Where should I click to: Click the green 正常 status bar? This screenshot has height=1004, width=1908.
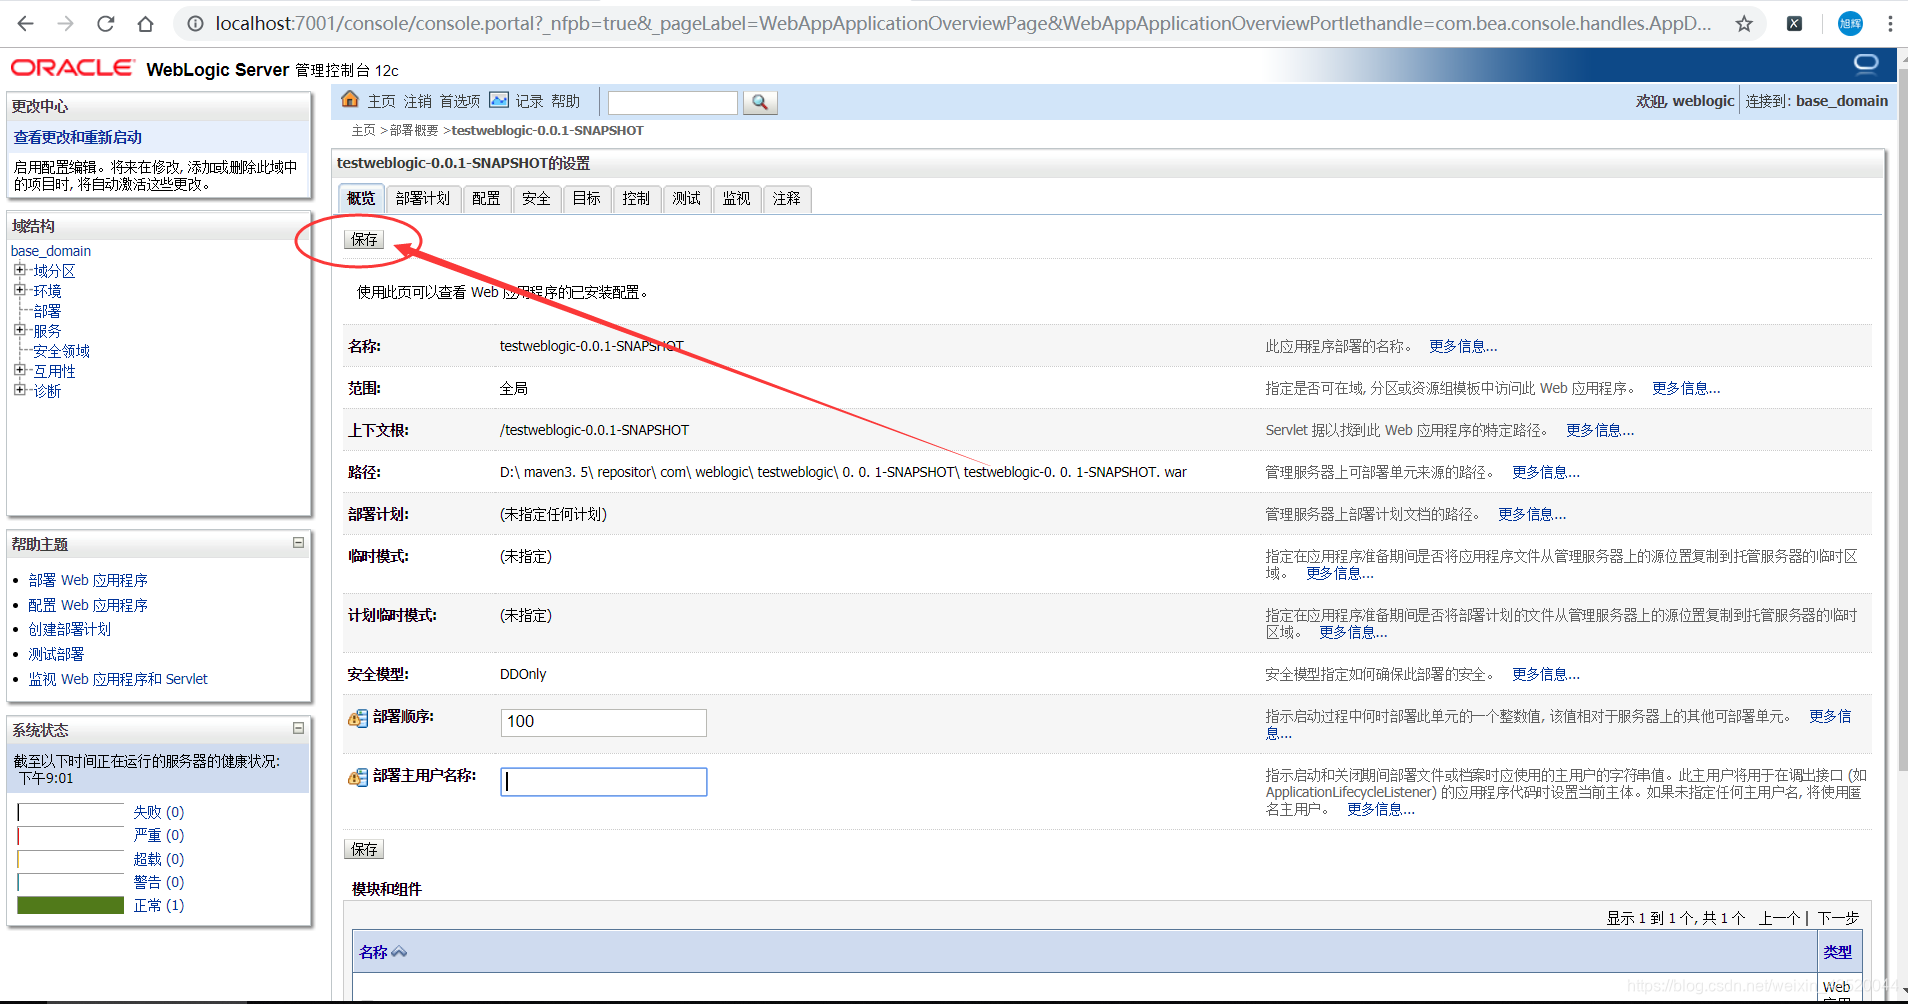click(70, 905)
